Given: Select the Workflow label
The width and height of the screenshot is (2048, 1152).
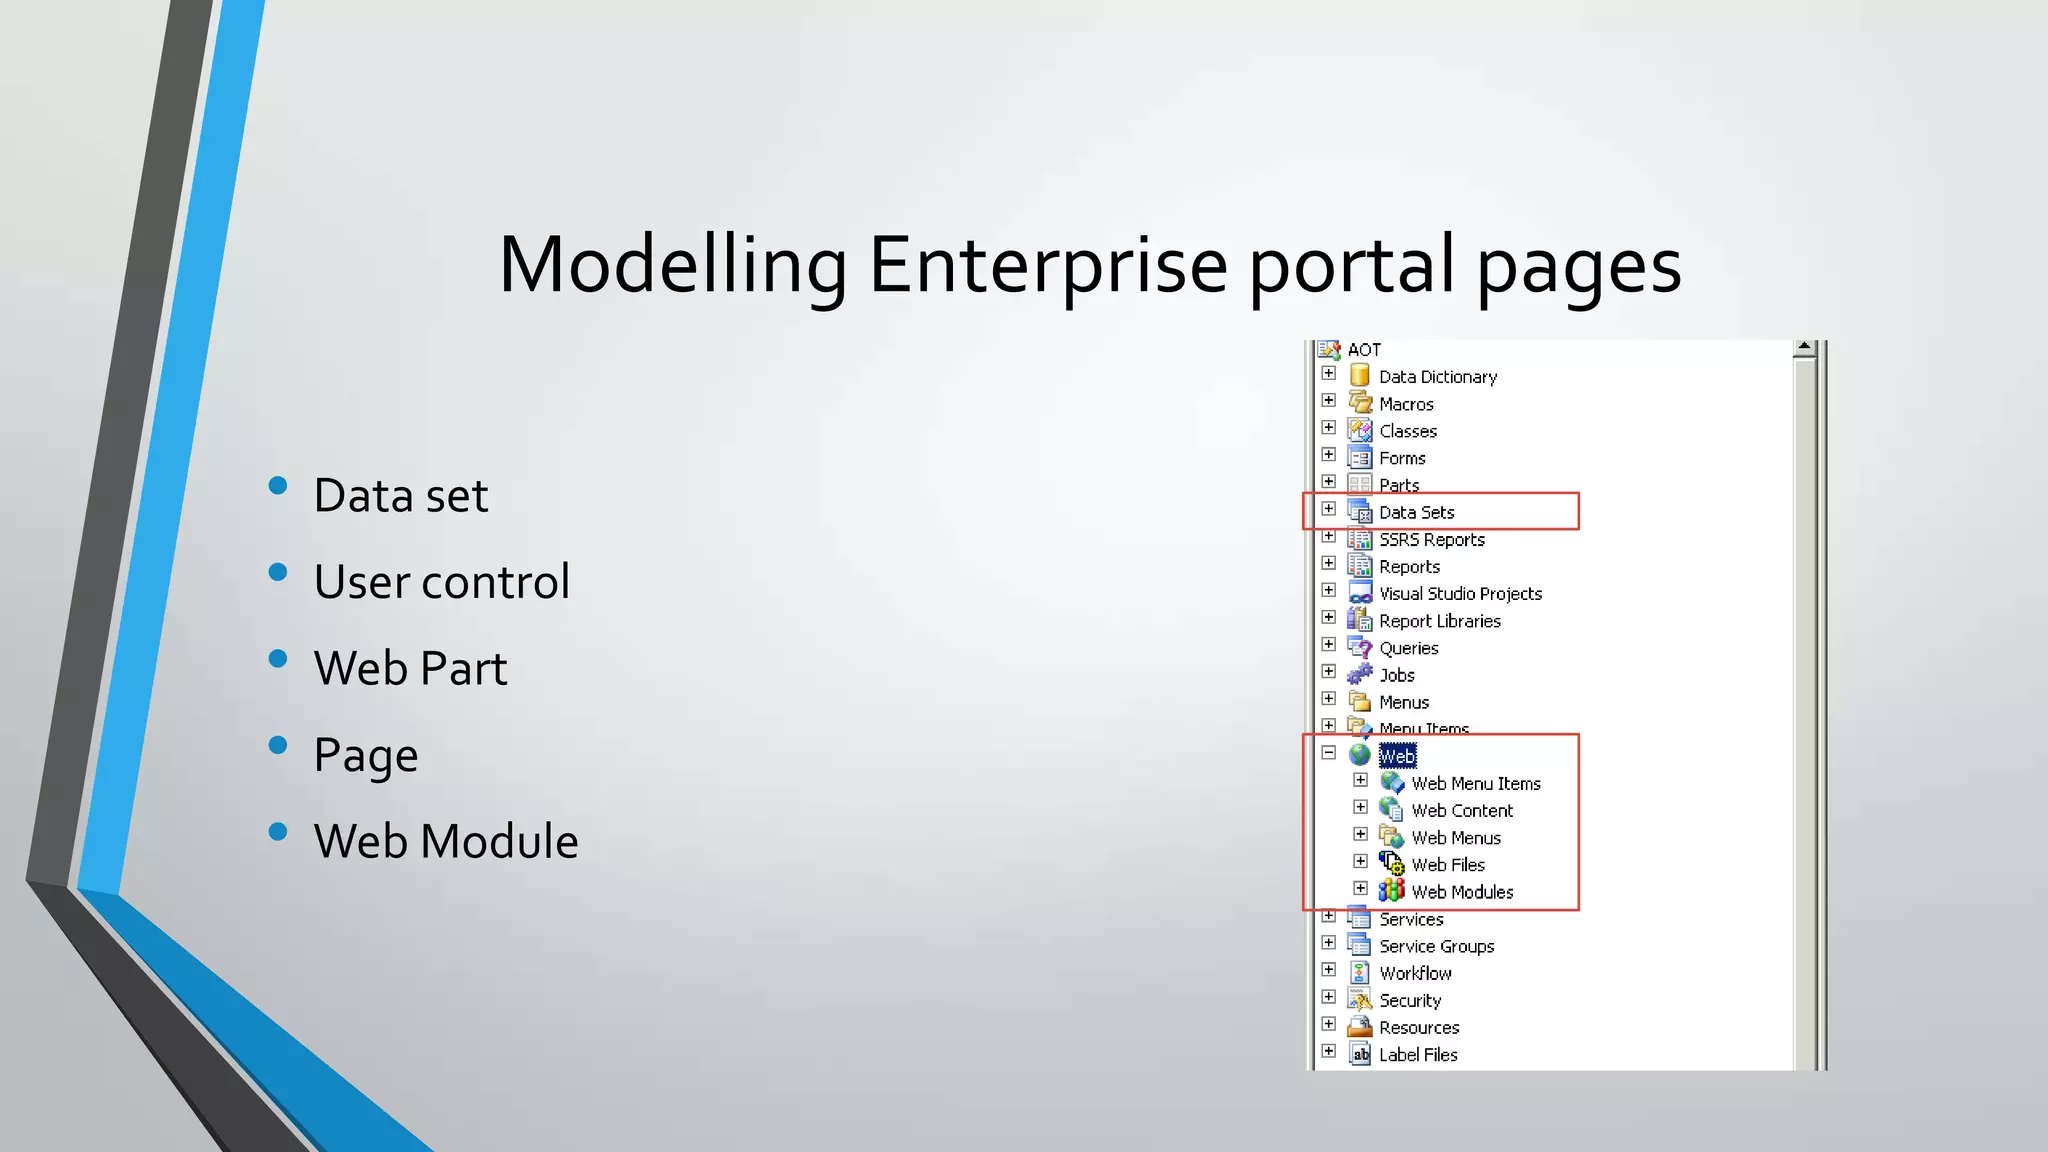Looking at the screenshot, I should pos(1415,973).
